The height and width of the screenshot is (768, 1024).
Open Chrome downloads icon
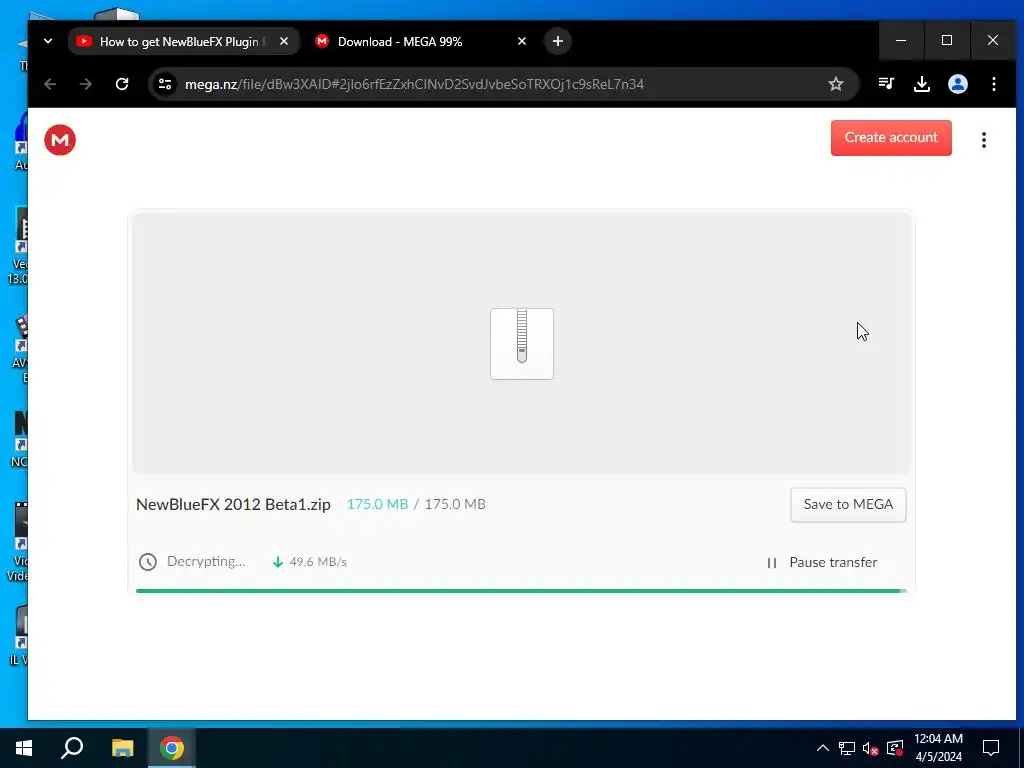(921, 84)
